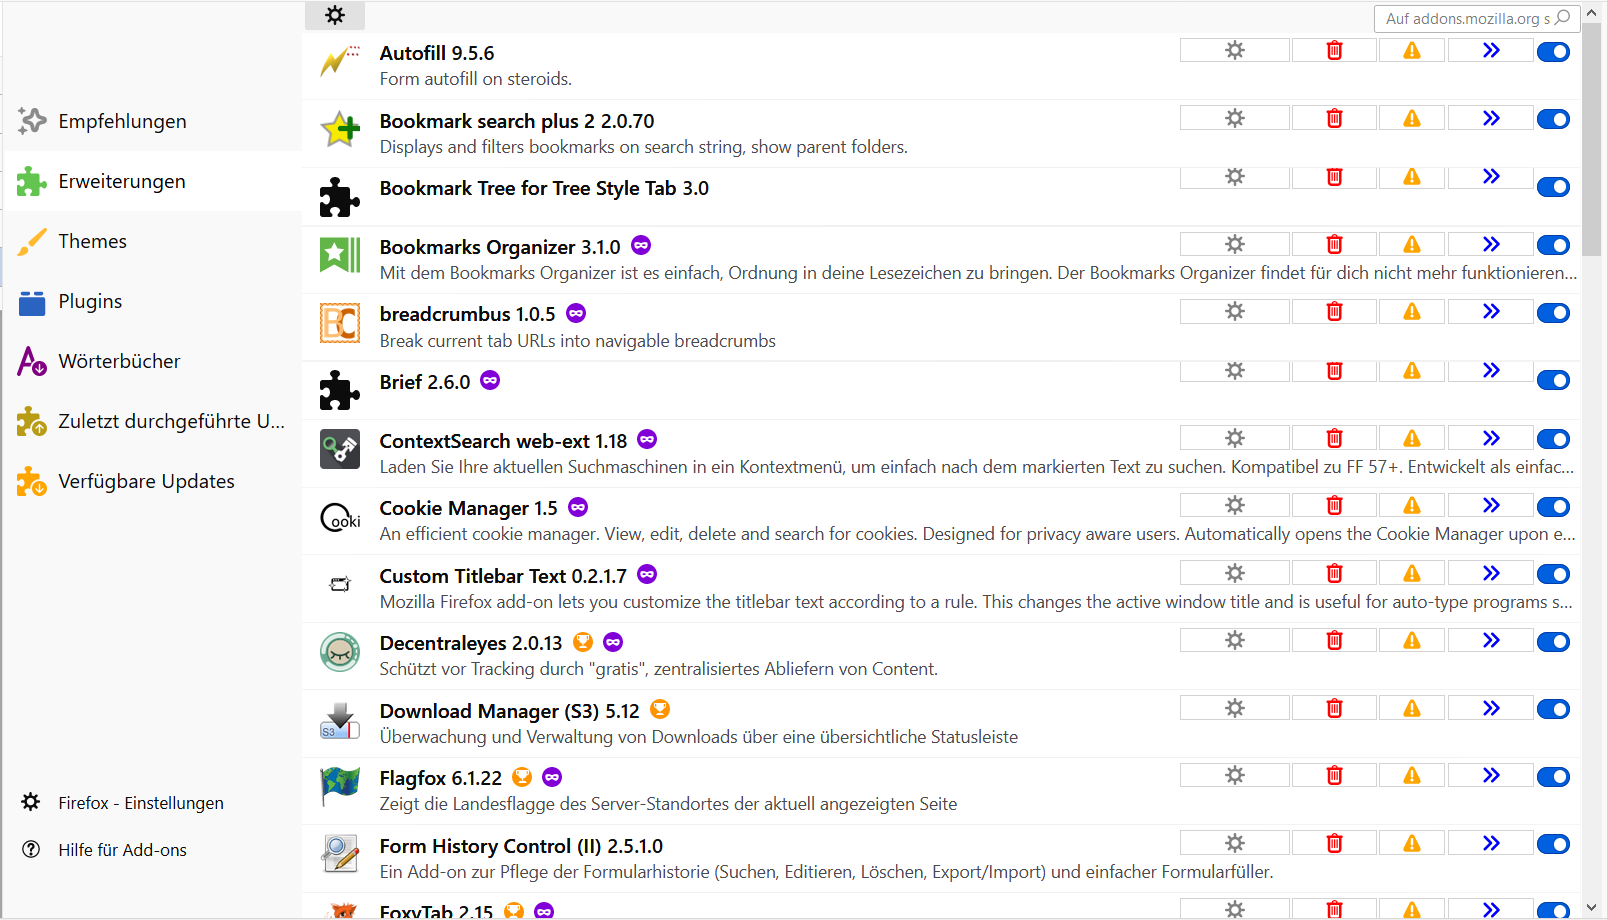1607x920 pixels.
Task: Select the Plugins category in sidebar
Action: pyautogui.click(x=90, y=301)
